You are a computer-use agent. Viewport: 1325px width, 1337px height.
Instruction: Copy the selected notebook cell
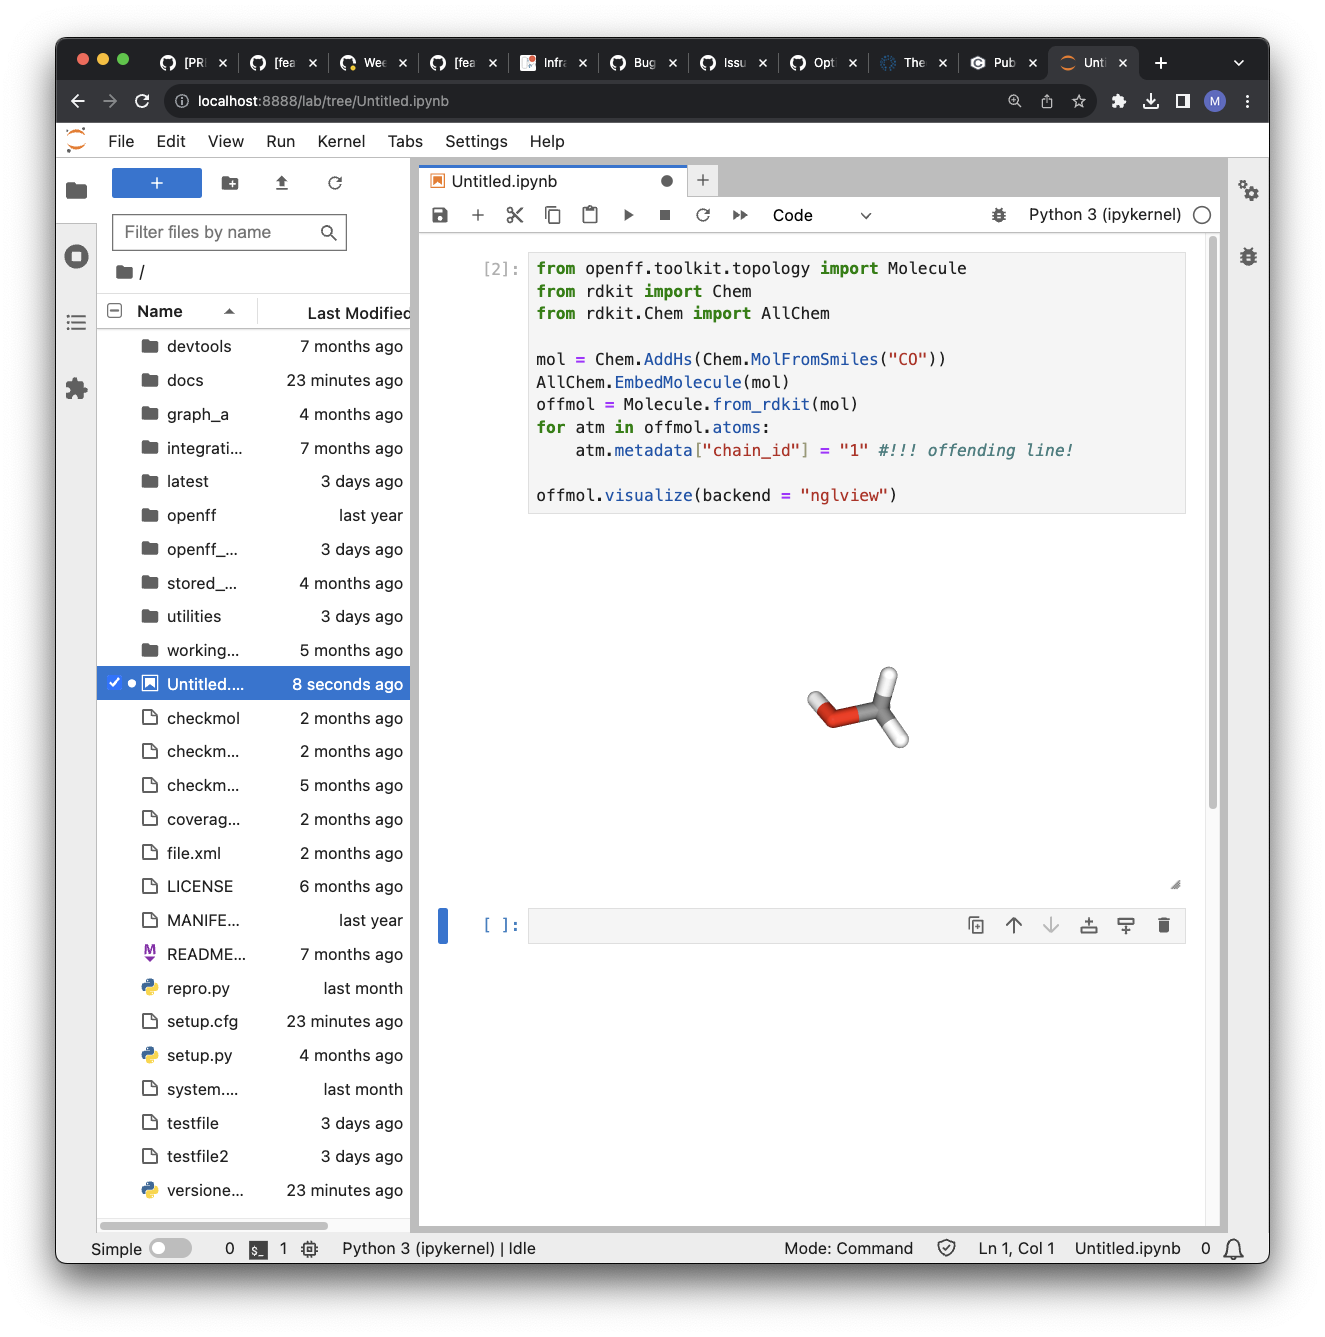pyautogui.click(x=553, y=215)
